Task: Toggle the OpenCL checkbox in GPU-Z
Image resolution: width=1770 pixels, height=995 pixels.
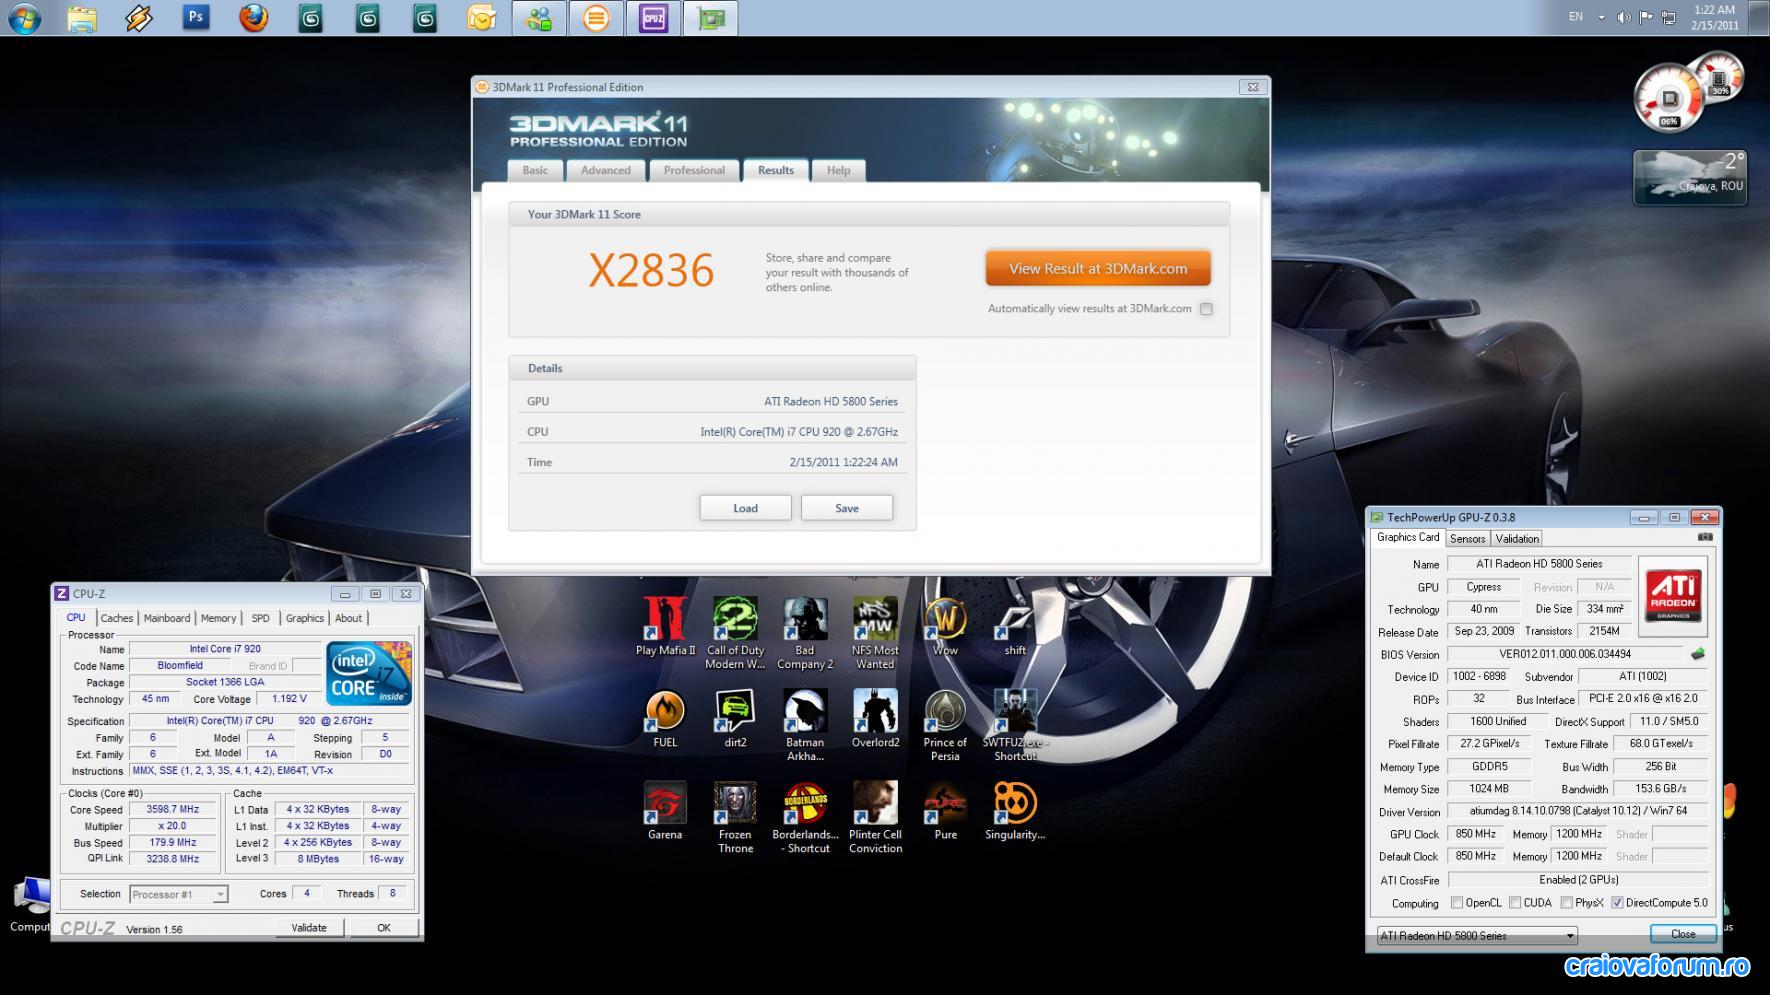Action: click(x=1457, y=903)
